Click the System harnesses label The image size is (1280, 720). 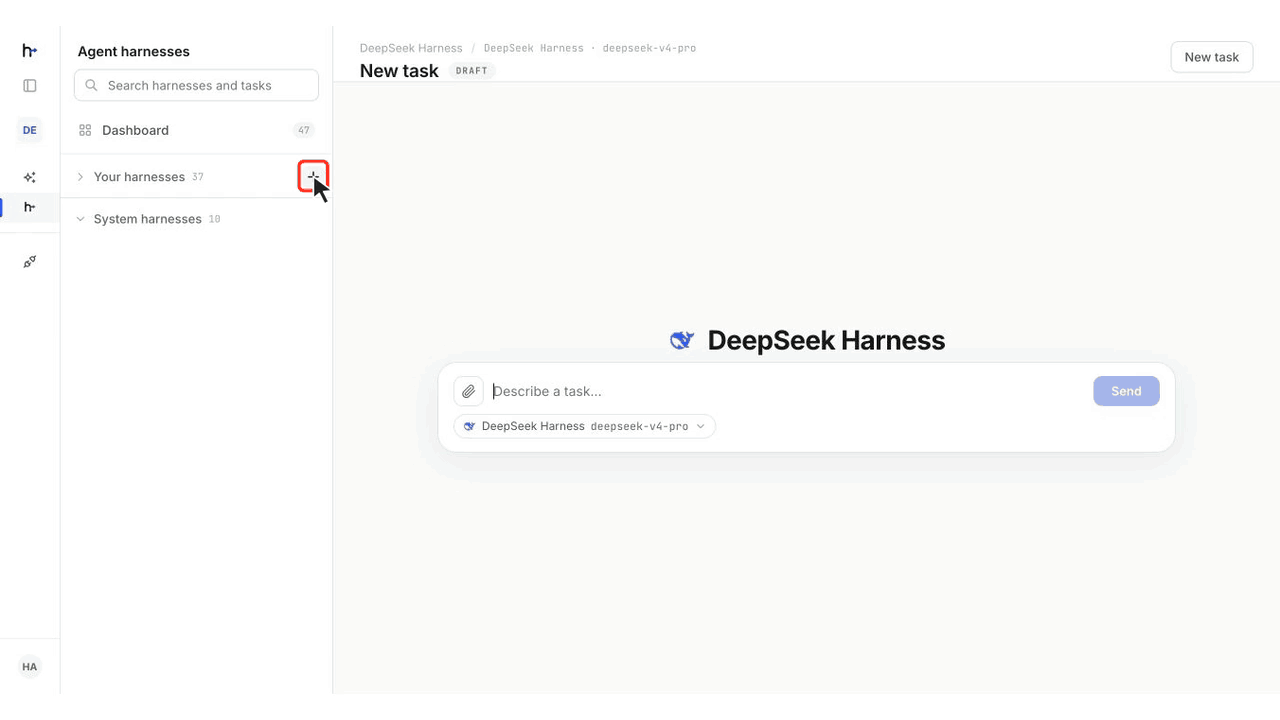[x=148, y=219]
